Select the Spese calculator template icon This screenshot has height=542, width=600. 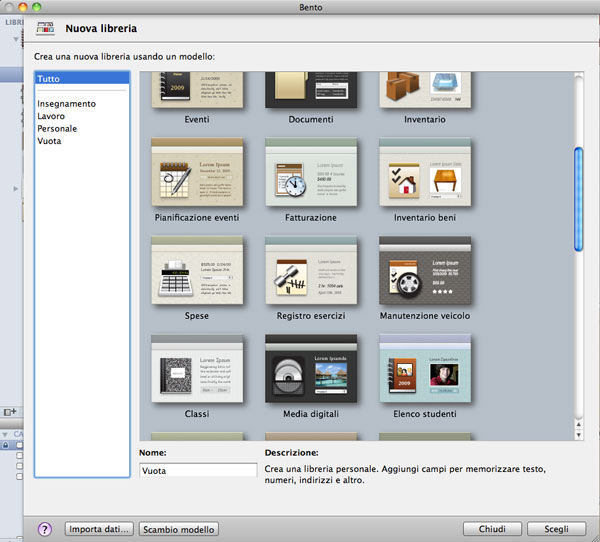pyautogui.click(x=198, y=271)
